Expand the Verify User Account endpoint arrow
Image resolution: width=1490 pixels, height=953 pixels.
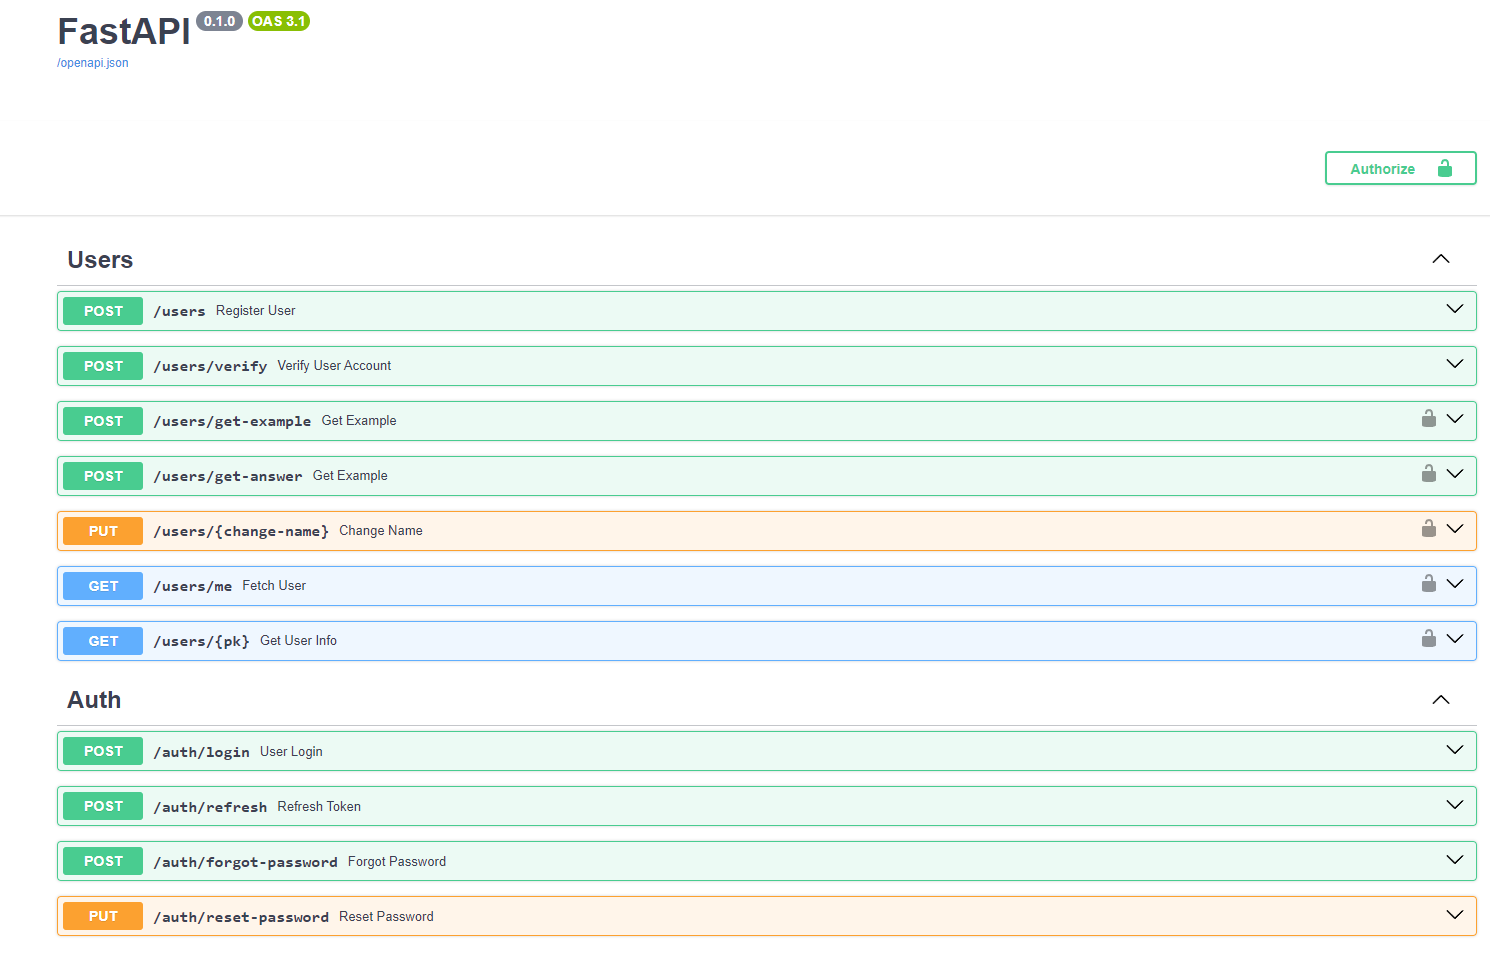(1455, 364)
